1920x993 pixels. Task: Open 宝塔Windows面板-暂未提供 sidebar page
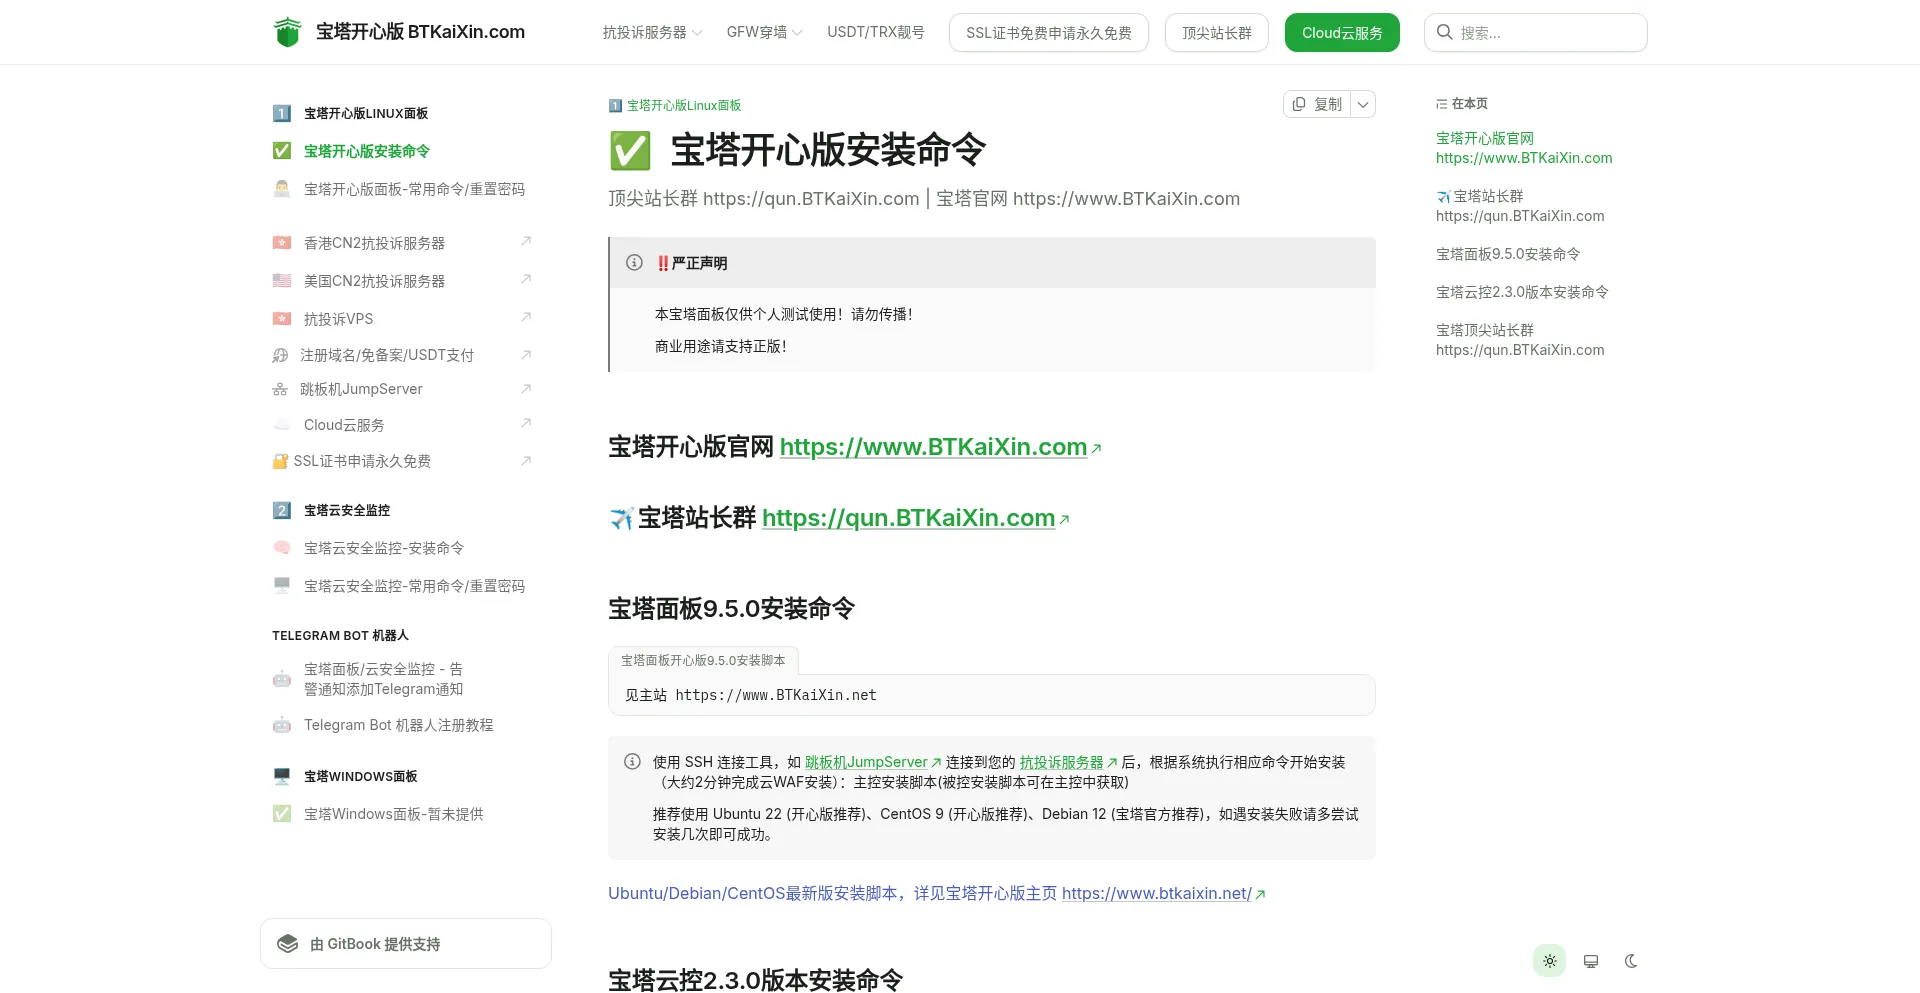[393, 814]
